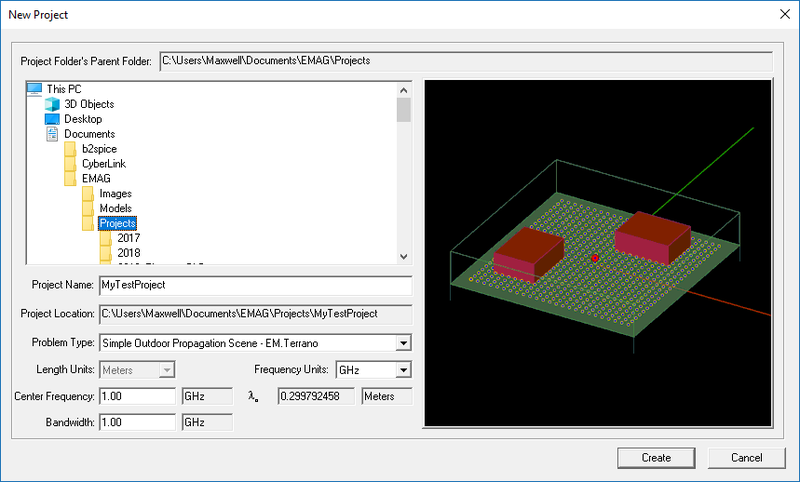
Task: Choose the Models folder in tree
Action: [115, 209]
